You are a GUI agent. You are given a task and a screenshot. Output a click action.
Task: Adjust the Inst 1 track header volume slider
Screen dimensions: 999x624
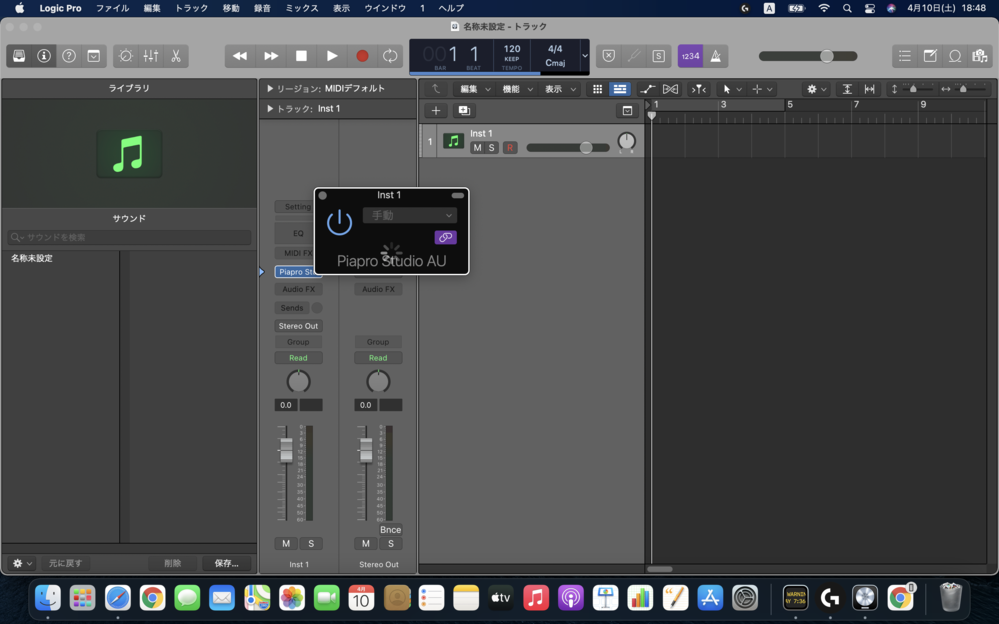click(x=586, y=148)
